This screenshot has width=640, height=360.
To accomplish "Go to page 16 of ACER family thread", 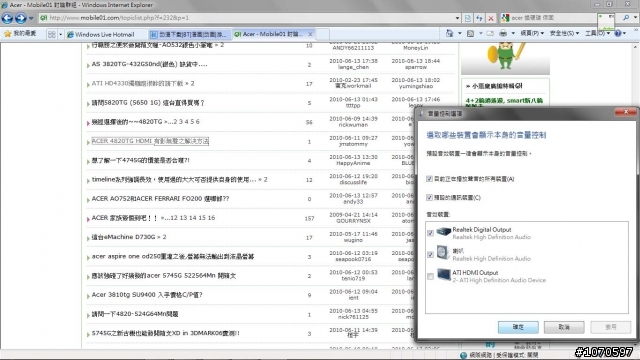I will [x=211, y=218].
